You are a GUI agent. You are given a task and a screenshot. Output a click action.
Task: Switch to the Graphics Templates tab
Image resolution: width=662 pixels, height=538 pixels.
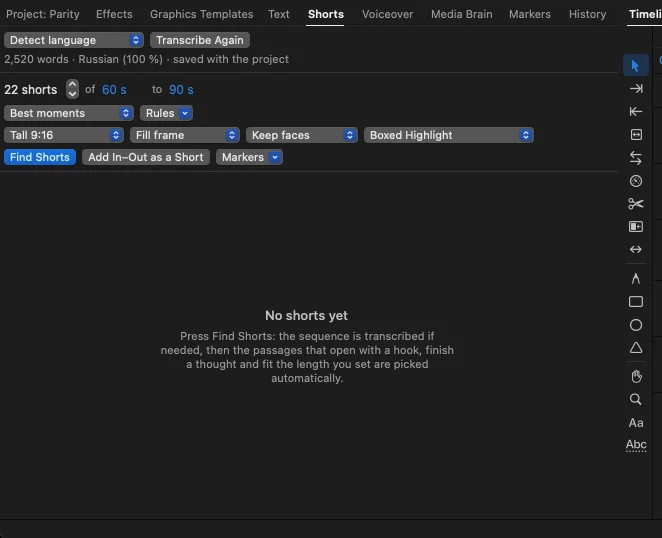[201, 14]
